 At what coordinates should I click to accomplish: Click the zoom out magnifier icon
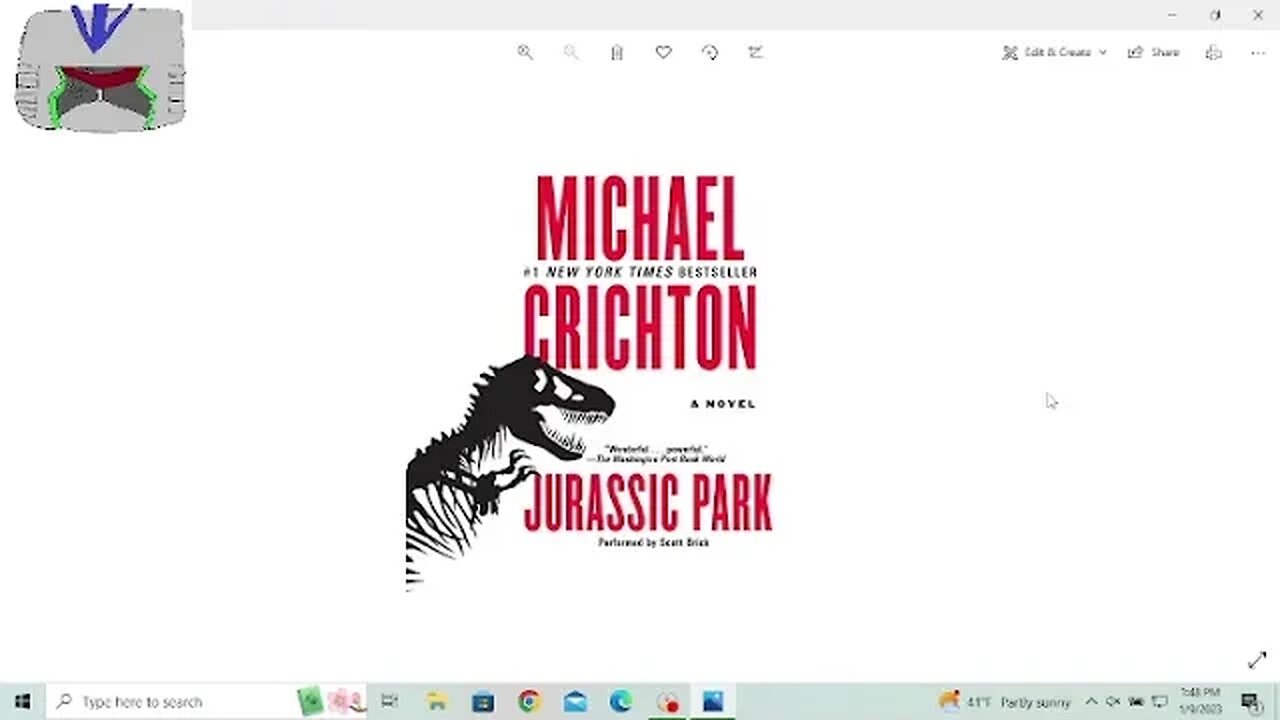click(571, 52)
